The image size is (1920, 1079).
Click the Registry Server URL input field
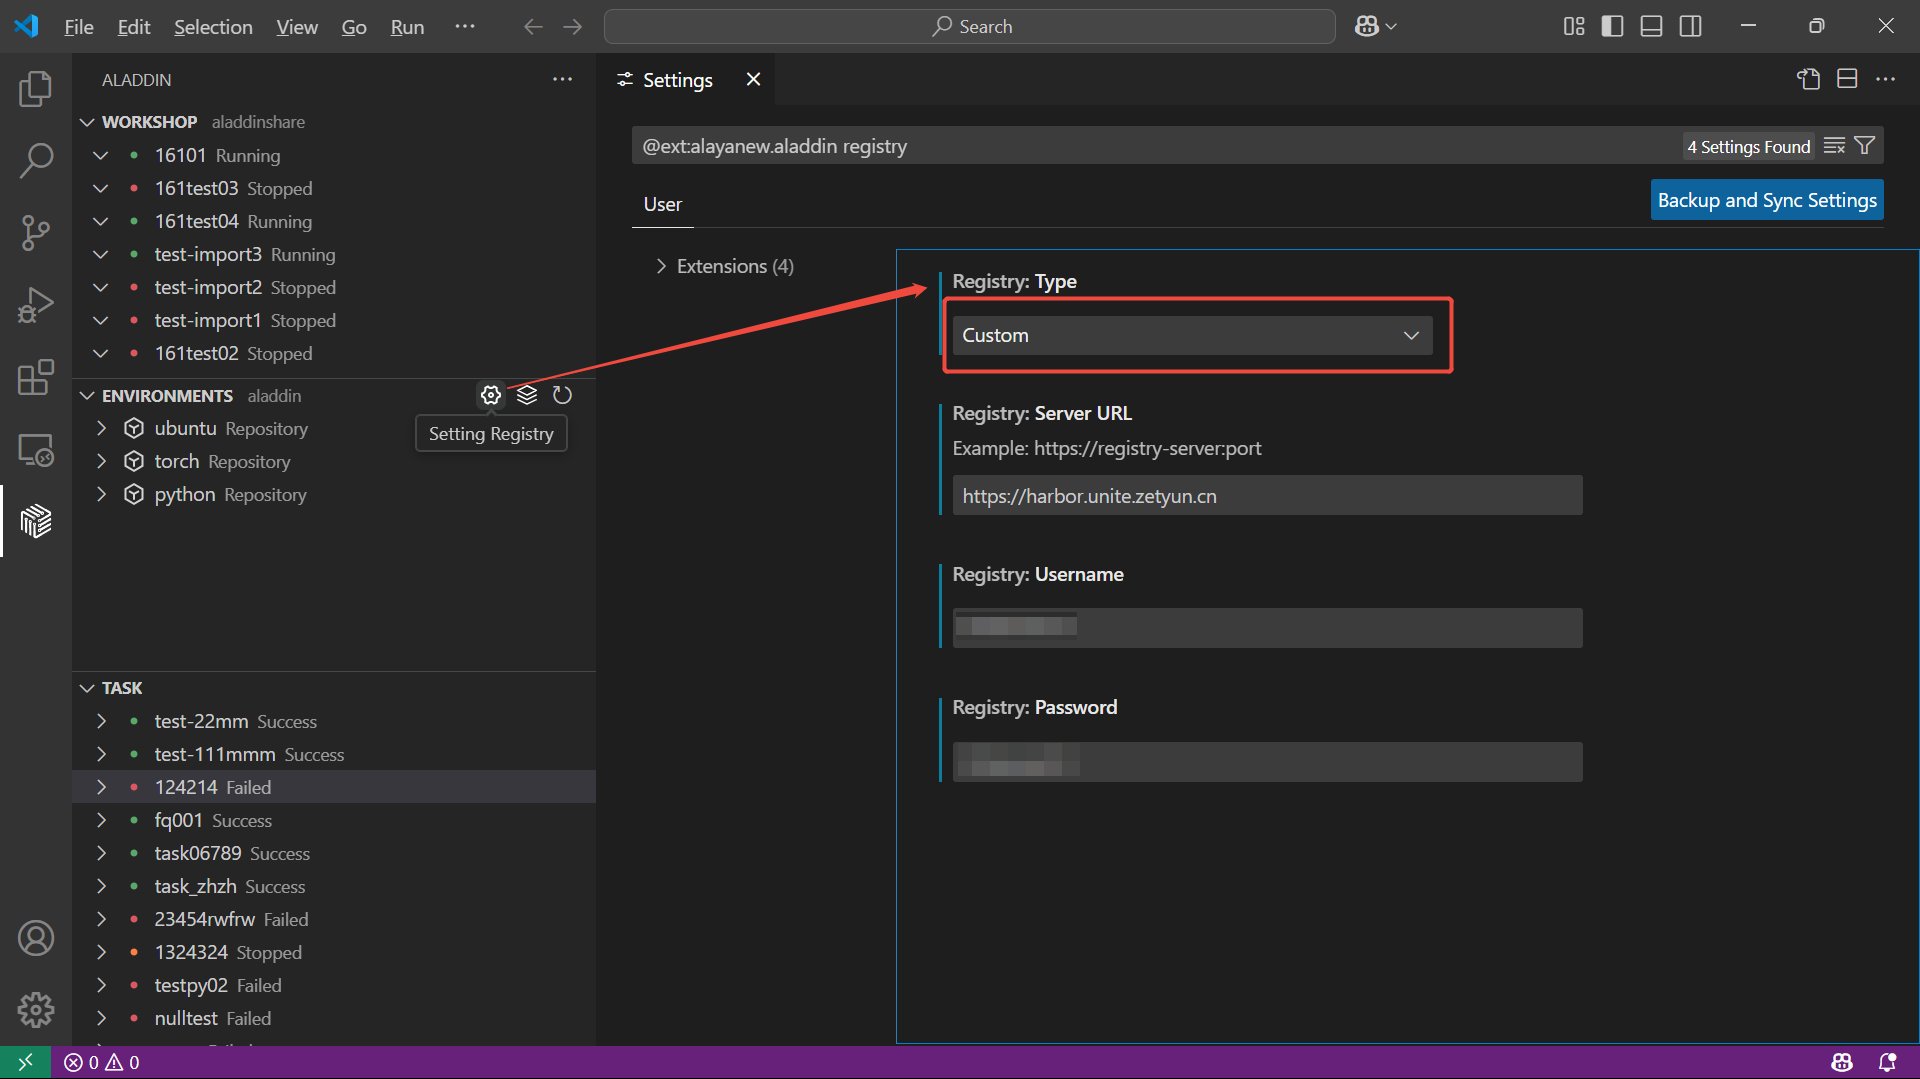[1266, 495]
